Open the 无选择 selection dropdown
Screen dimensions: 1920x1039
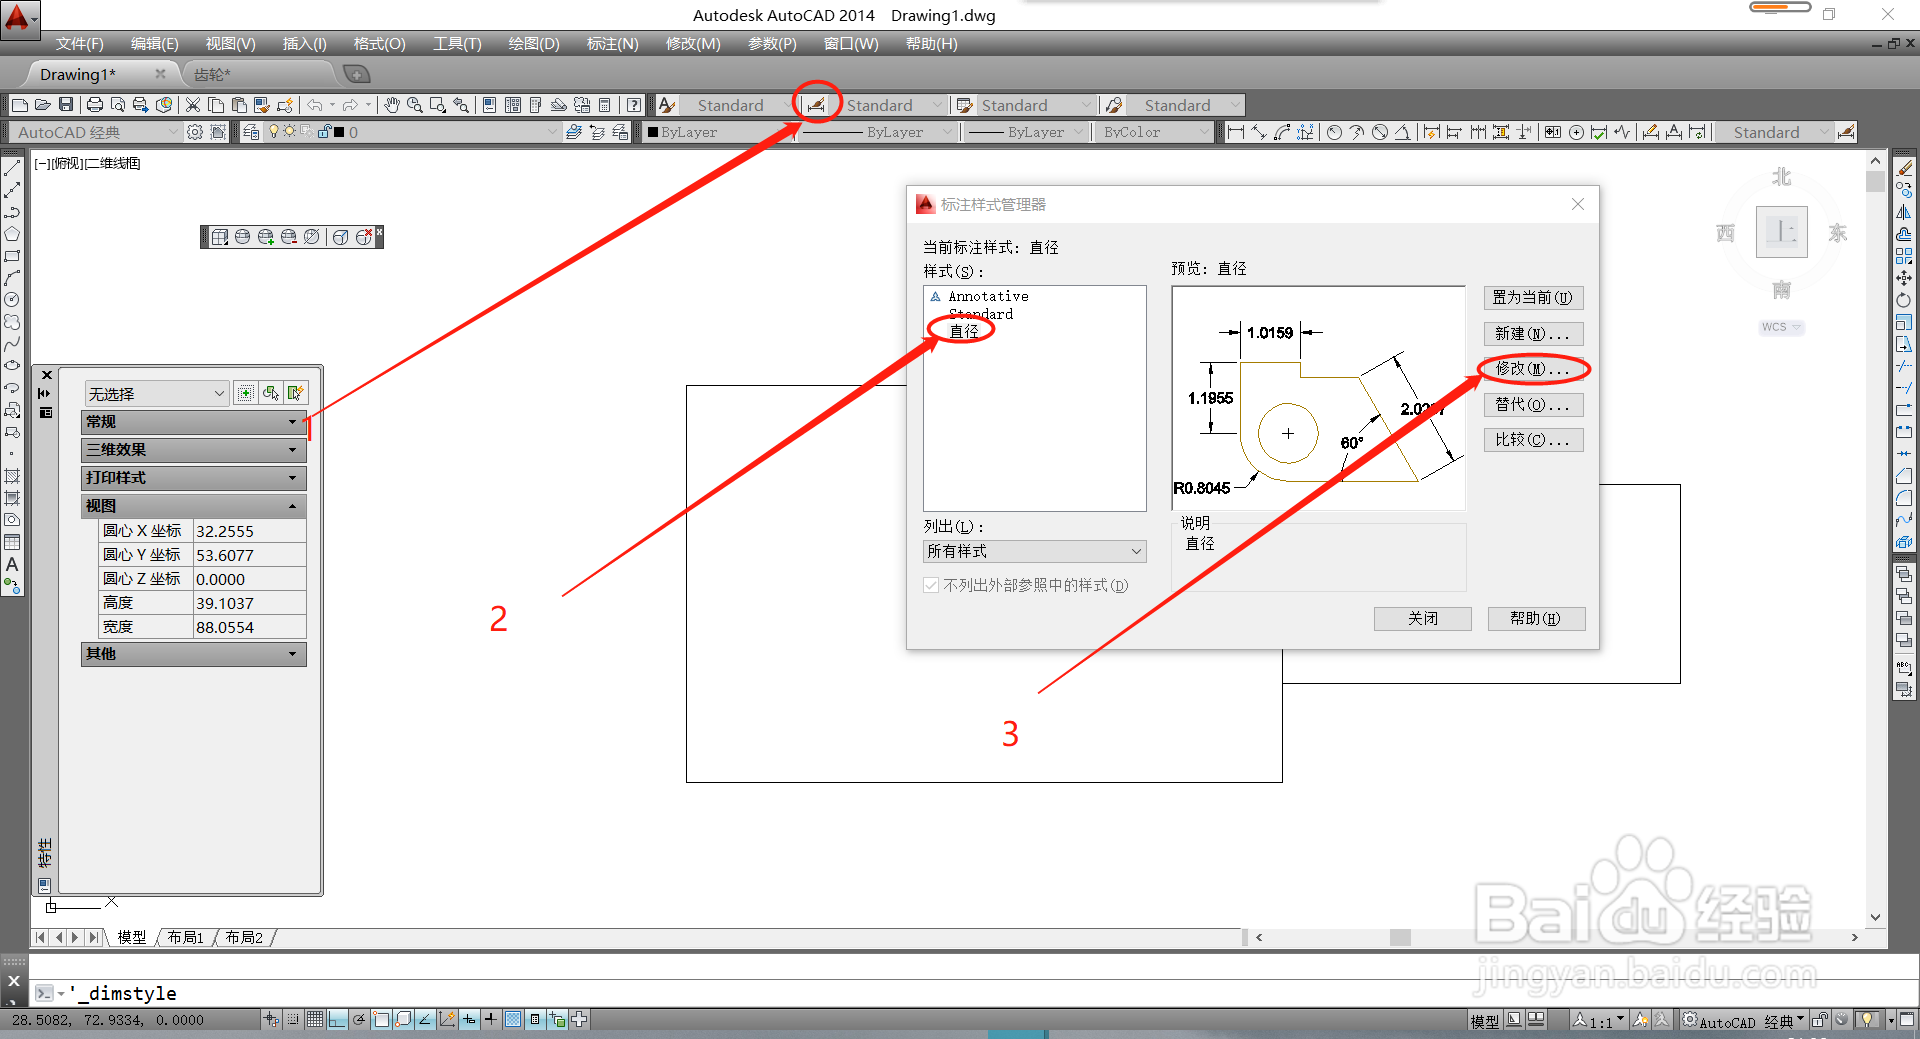pyautogui.click(x=157, y=394)
